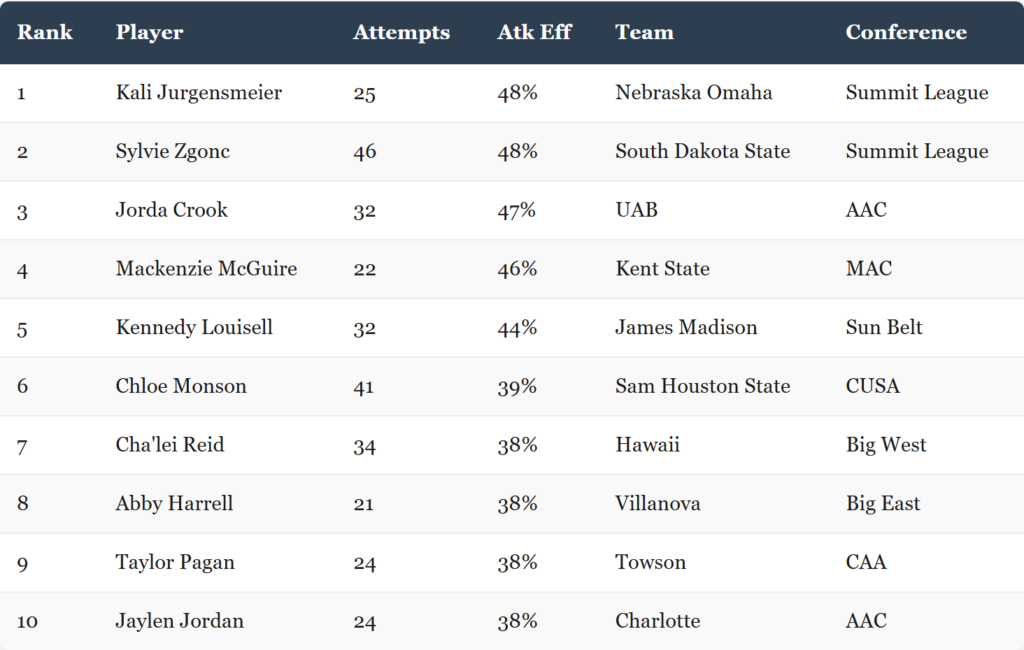Click the Towson team cell
The height and width of the screenshot is (650, 1024).
[x=650, y=562]
